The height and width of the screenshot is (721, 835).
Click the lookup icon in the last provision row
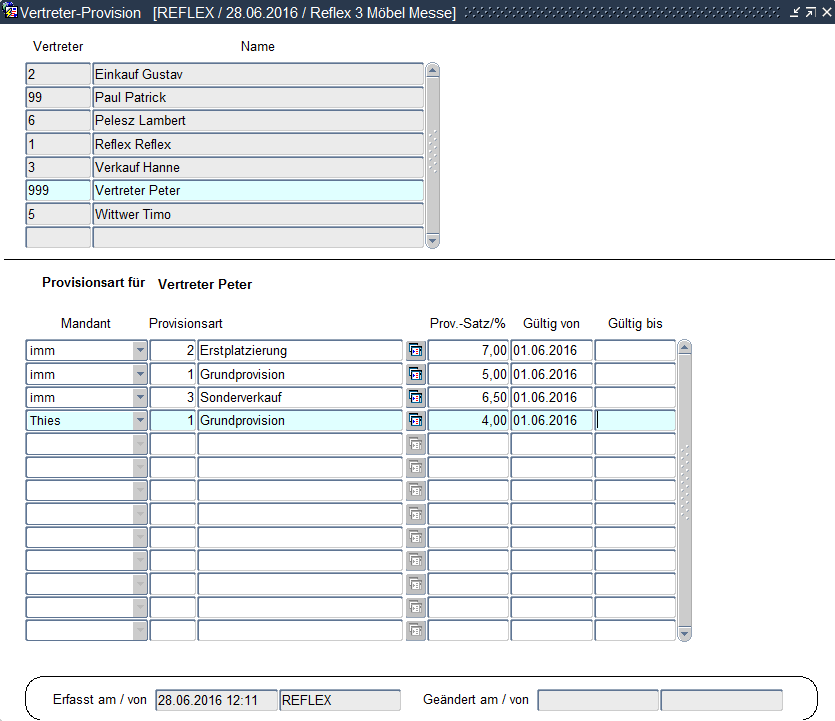point(416,631)
